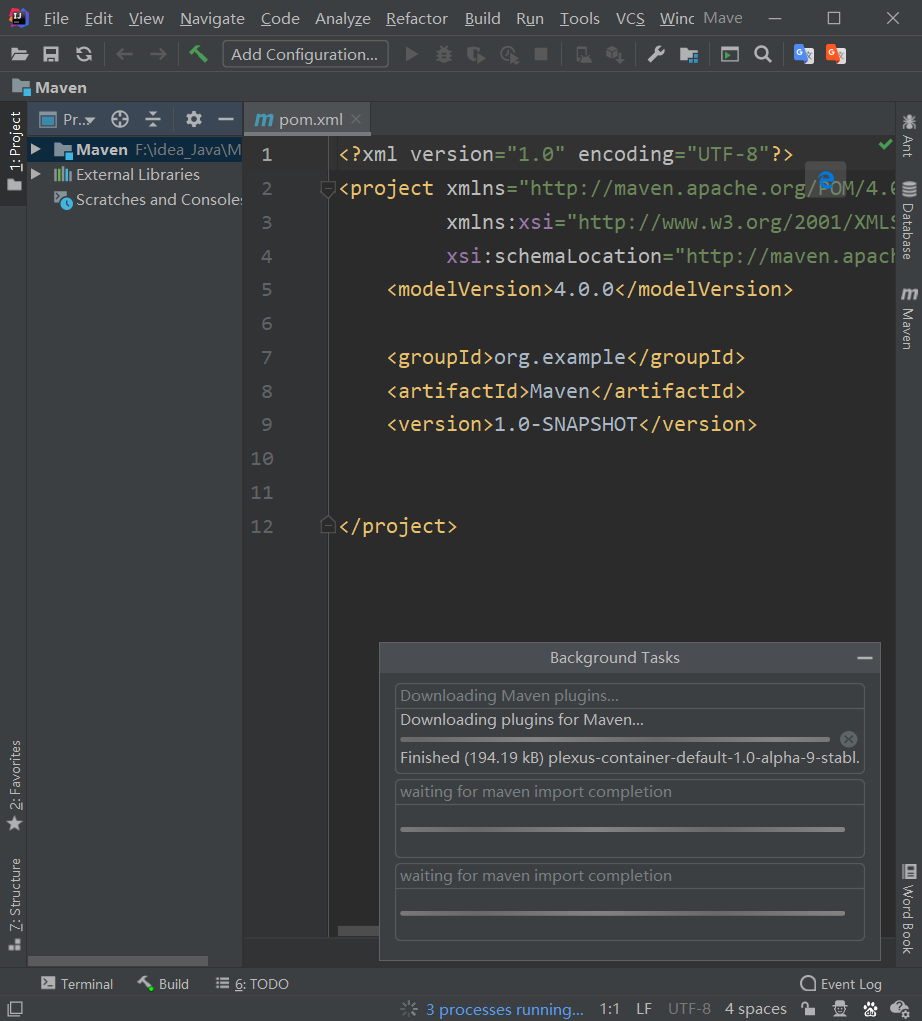Open the 4 spaces indent selector
The width and height of the screenshot is (922, 1021).
click(755, 1009)
